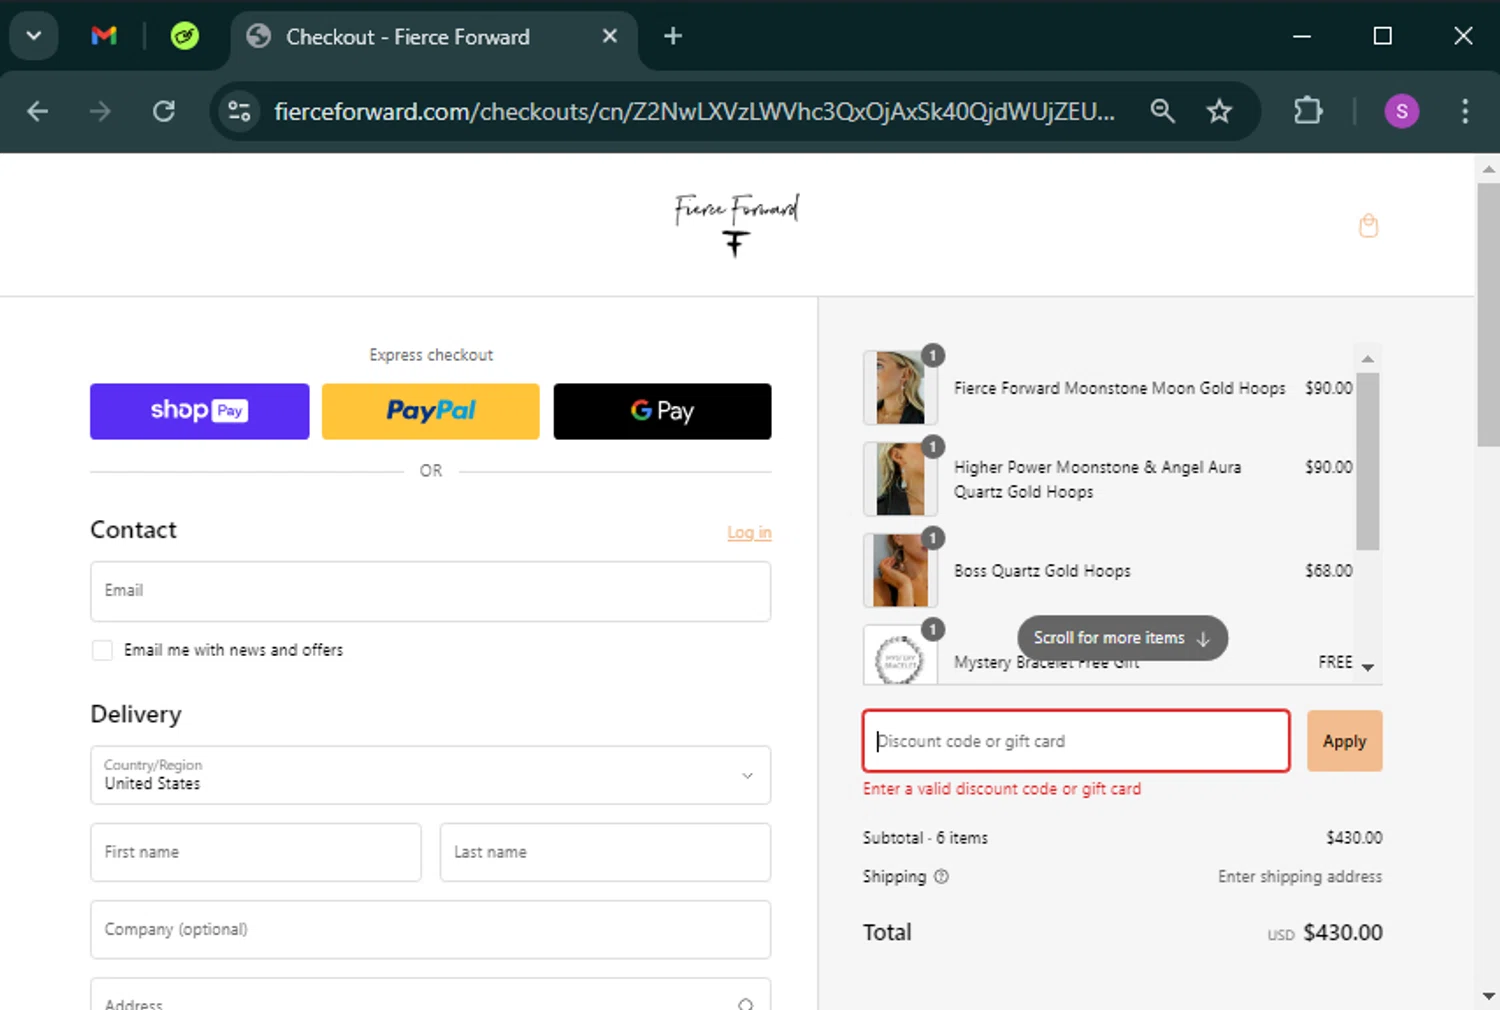Click the zoom magnifier icon in address bar
Screen dimensions: 1500x1010
pos(1162,111)
